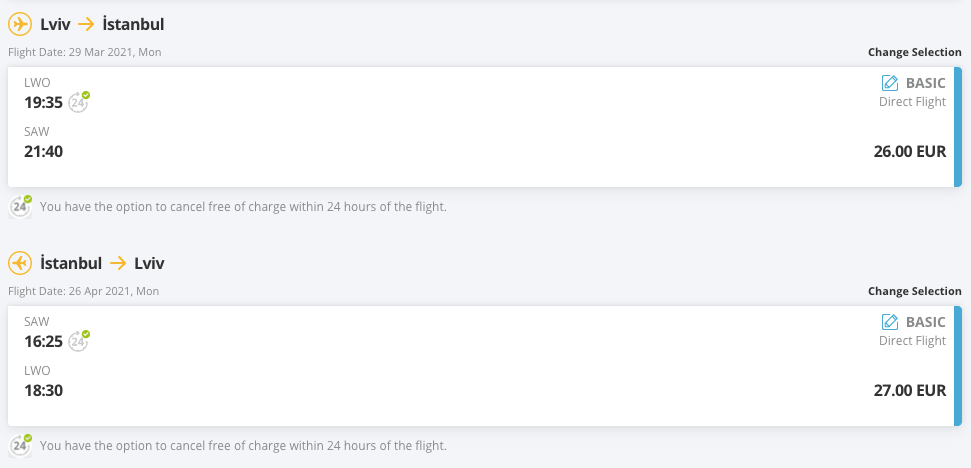This screenshot has width=971, height=468.
Task: Click the orange arrow between Lviv and İstanbul
Action: pyautogui.click(x=87, y=24)
